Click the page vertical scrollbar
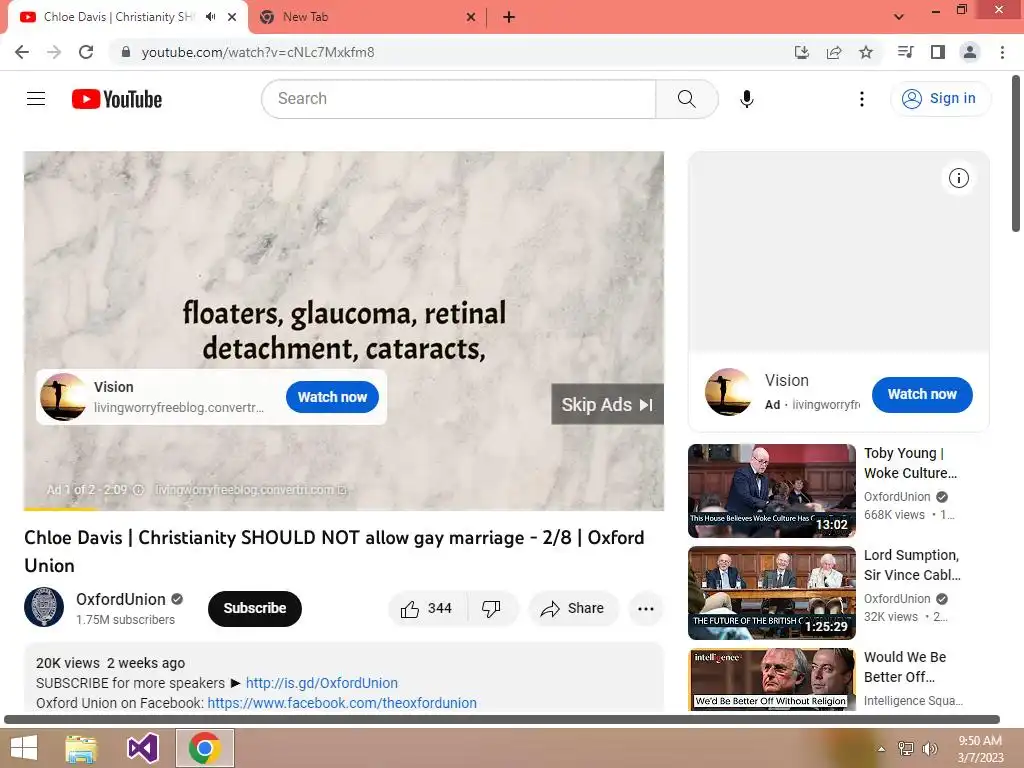The image size is (1024, 768). tap(1016, 153)
